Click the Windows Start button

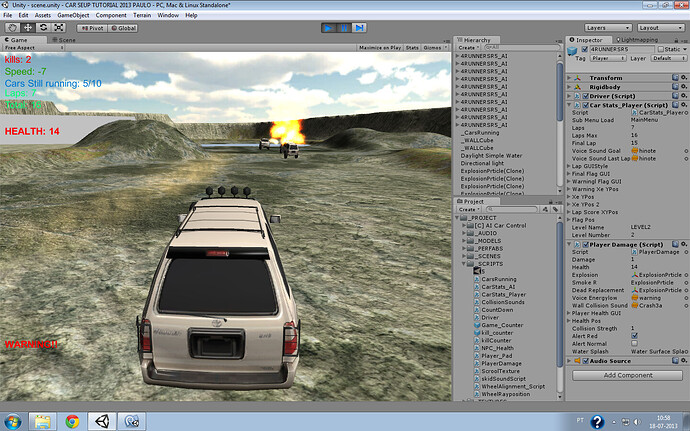coord(12,421)
